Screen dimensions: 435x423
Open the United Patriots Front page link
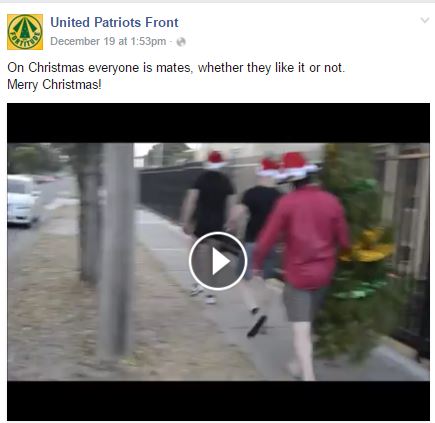click(114, 23)
